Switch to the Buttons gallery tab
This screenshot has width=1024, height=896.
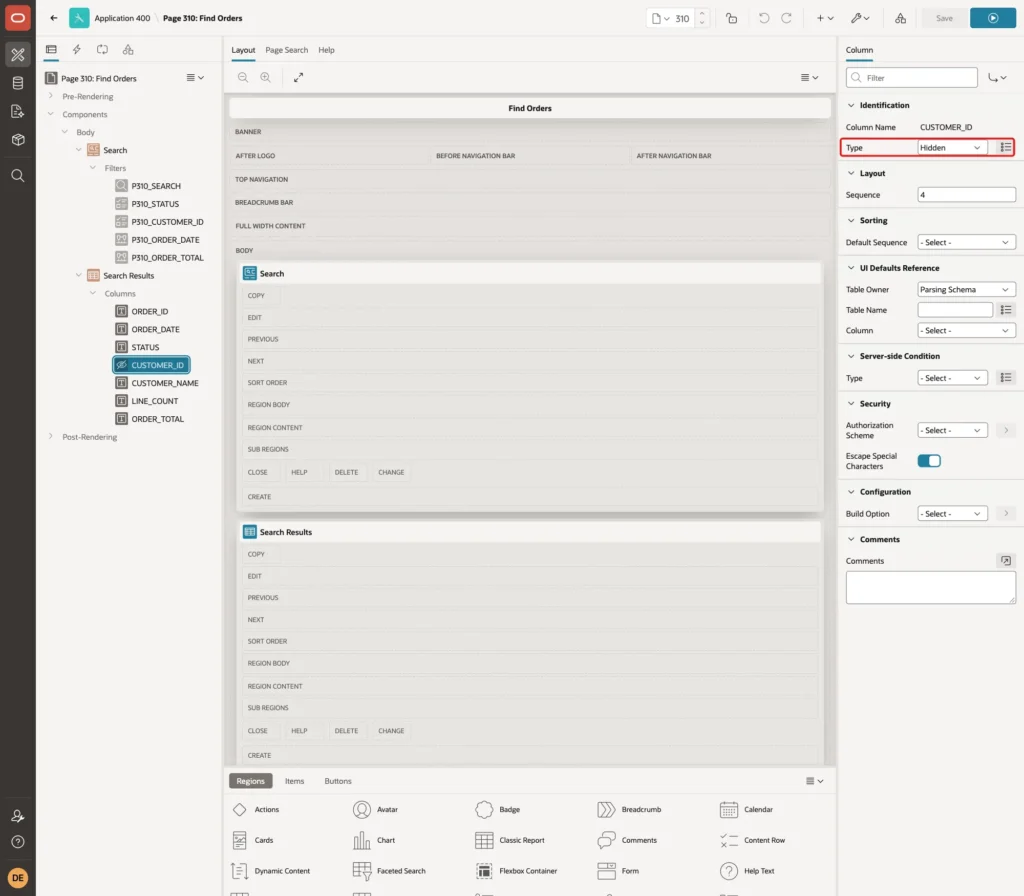338,781
